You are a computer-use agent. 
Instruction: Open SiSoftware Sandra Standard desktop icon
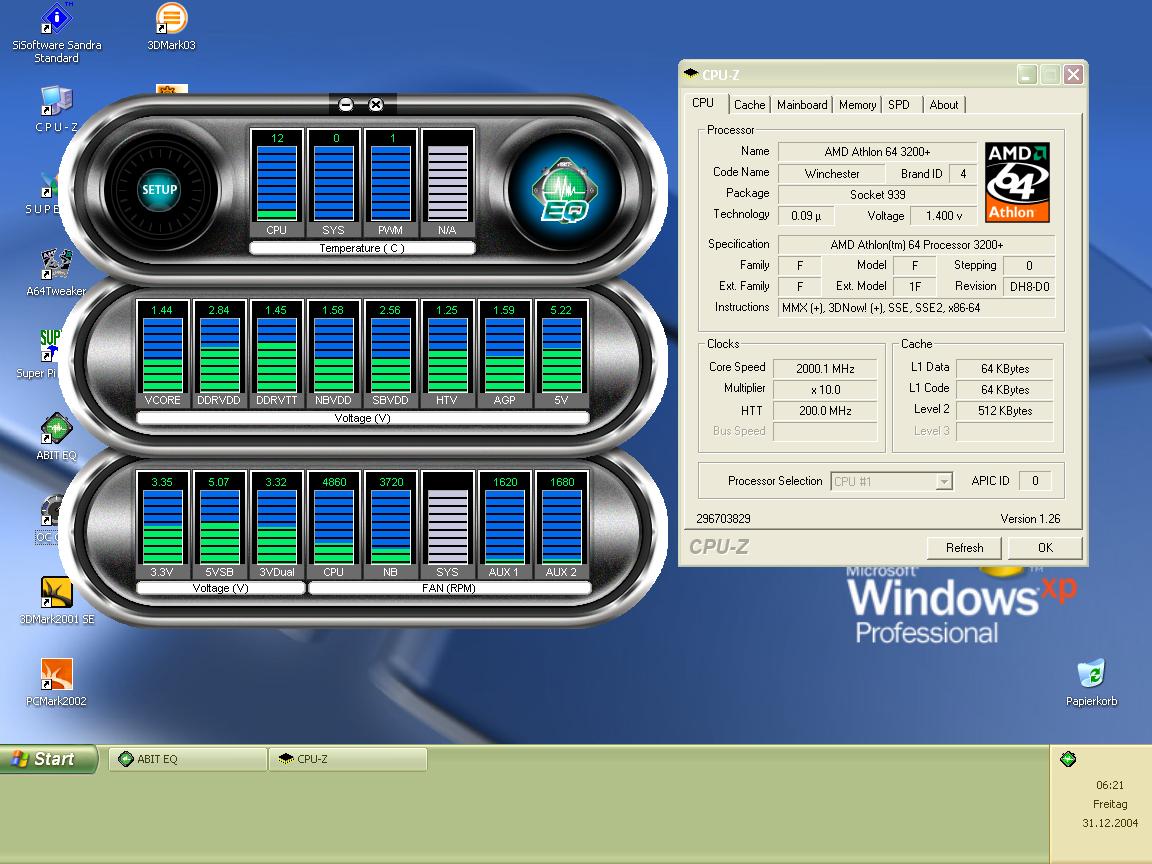(57, 20)
